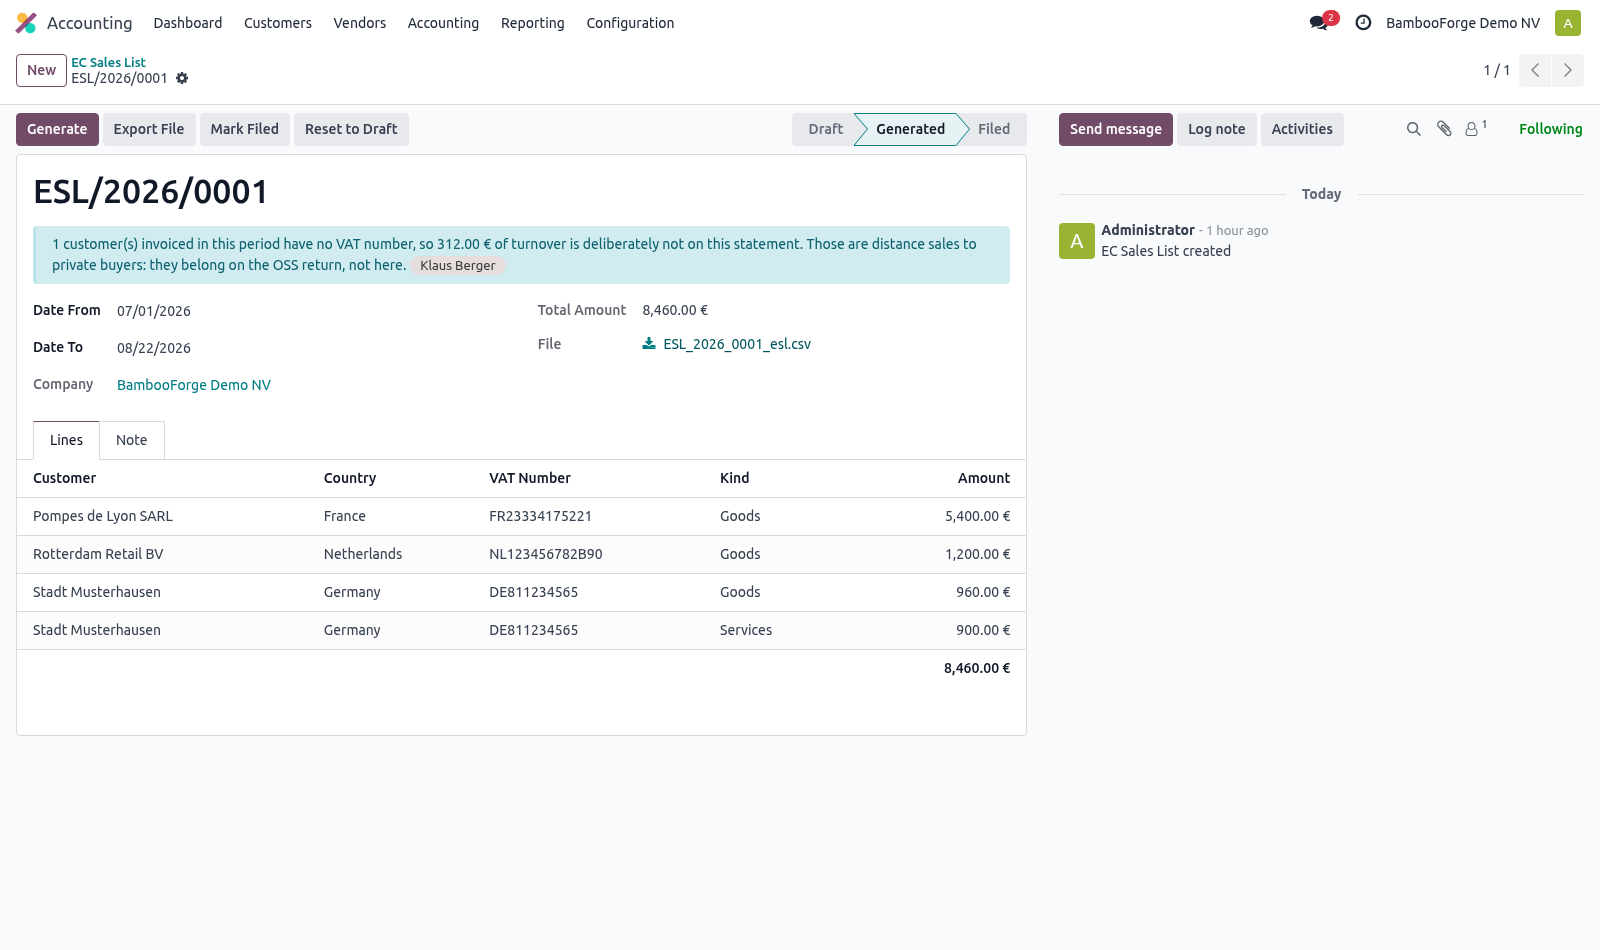Open ESL_2026_0001_esl.csv file link
This screenshot has height=950, width=1600.
pos(737,344)
